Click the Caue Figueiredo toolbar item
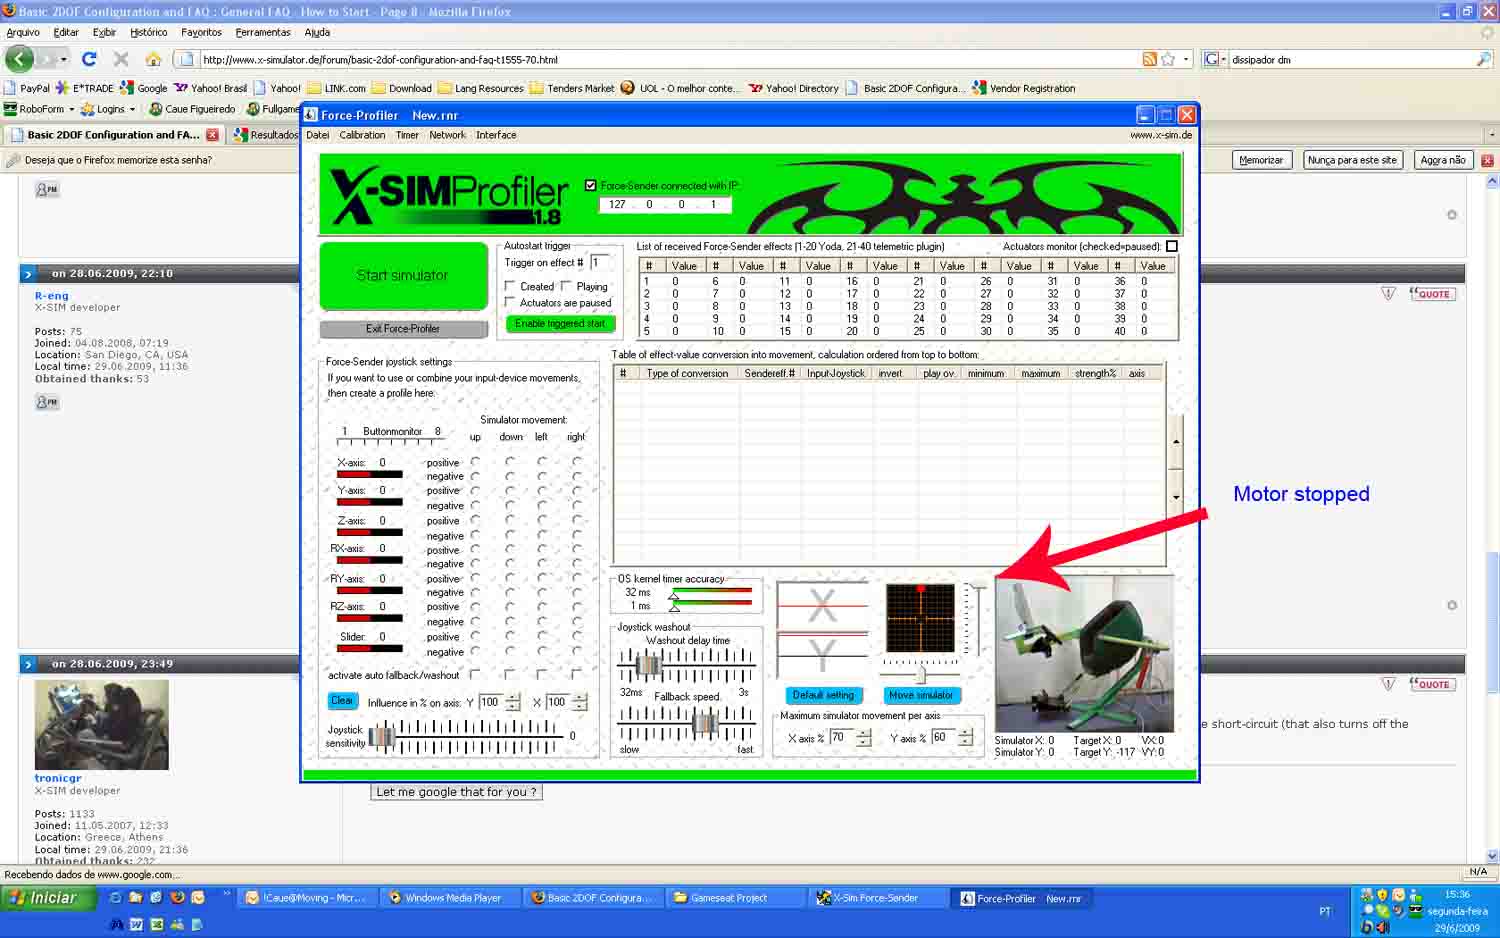The height and width of the screenshot is (938, 1500). 192,109
